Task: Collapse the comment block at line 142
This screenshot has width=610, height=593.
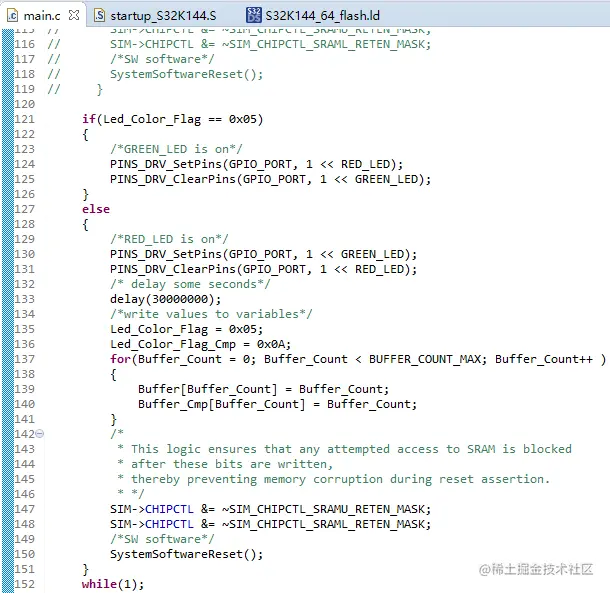Action: click(39, 433)
